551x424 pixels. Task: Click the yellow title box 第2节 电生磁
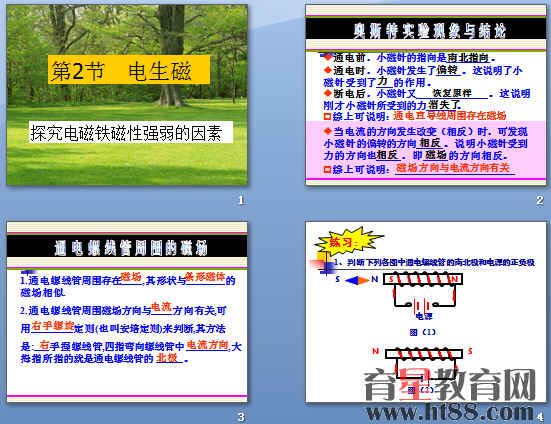129,70
